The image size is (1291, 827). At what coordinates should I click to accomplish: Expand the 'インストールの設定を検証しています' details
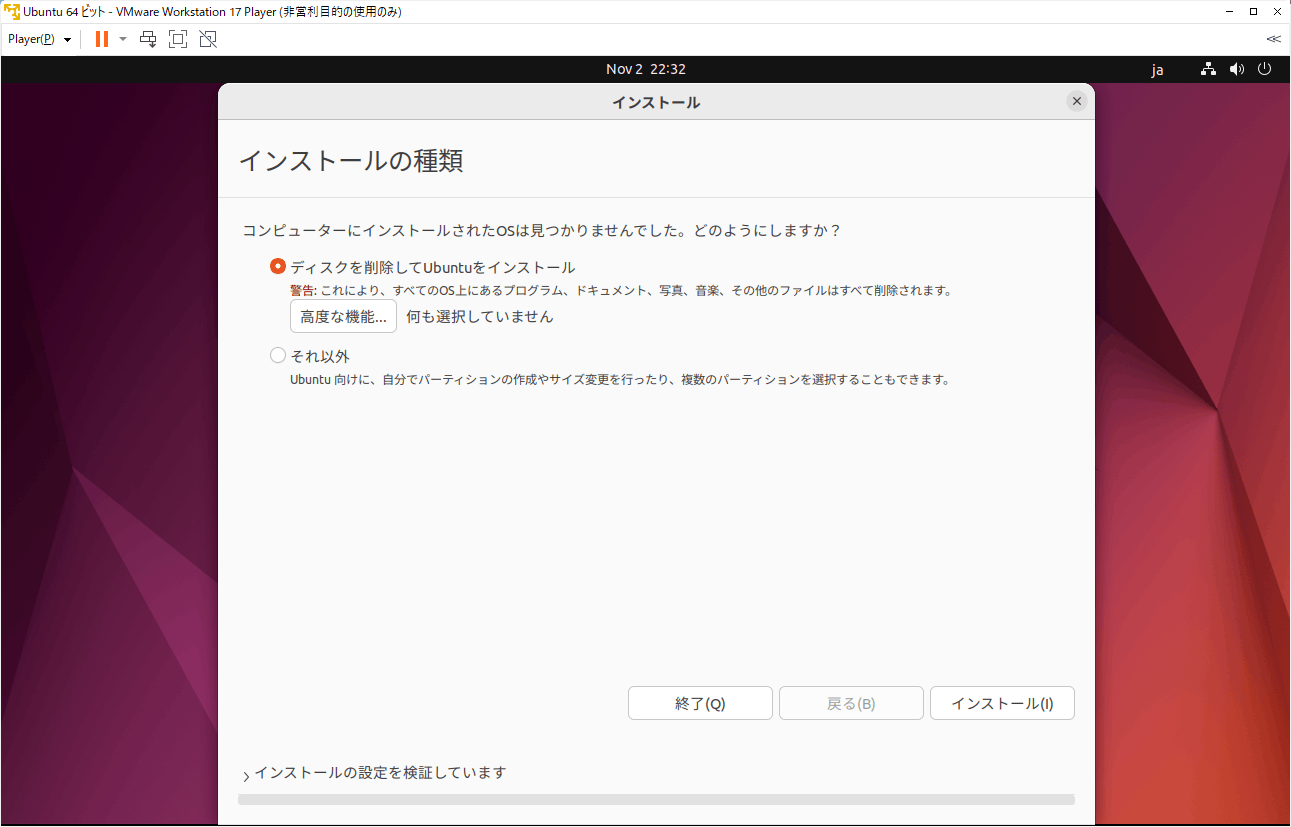[247, 775]
